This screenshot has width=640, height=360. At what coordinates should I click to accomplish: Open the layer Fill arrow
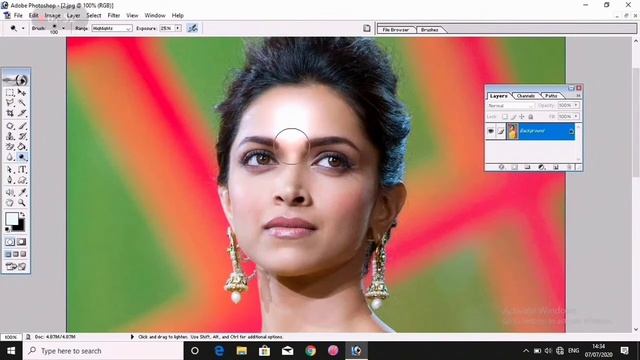click(576, 117)
